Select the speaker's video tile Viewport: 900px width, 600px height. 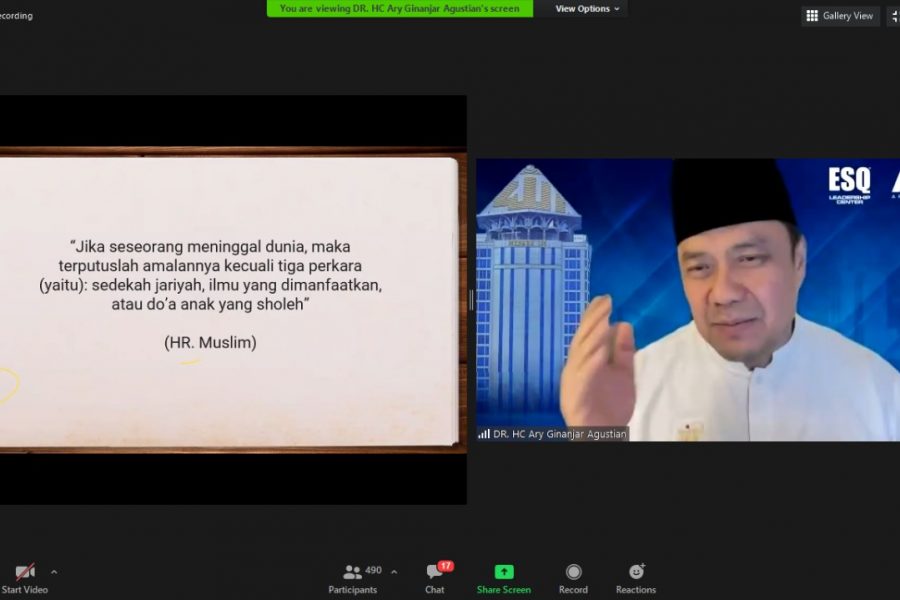click(688, 300)
